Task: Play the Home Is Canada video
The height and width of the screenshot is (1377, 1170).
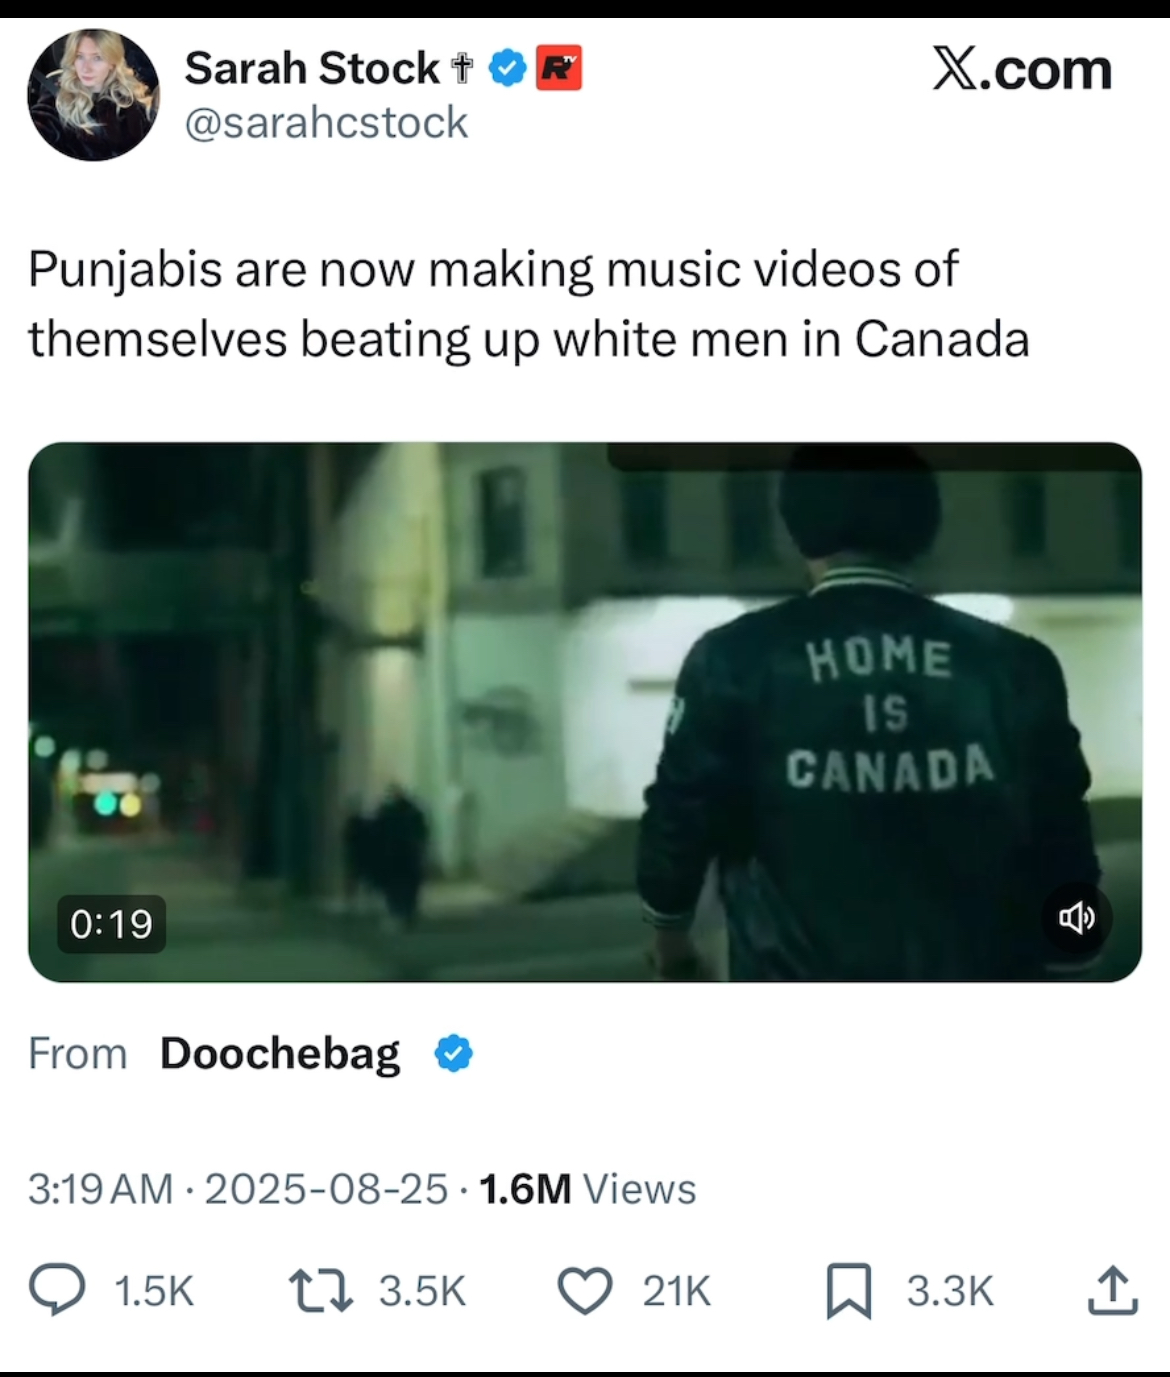Action: click(x=584, y=711)
